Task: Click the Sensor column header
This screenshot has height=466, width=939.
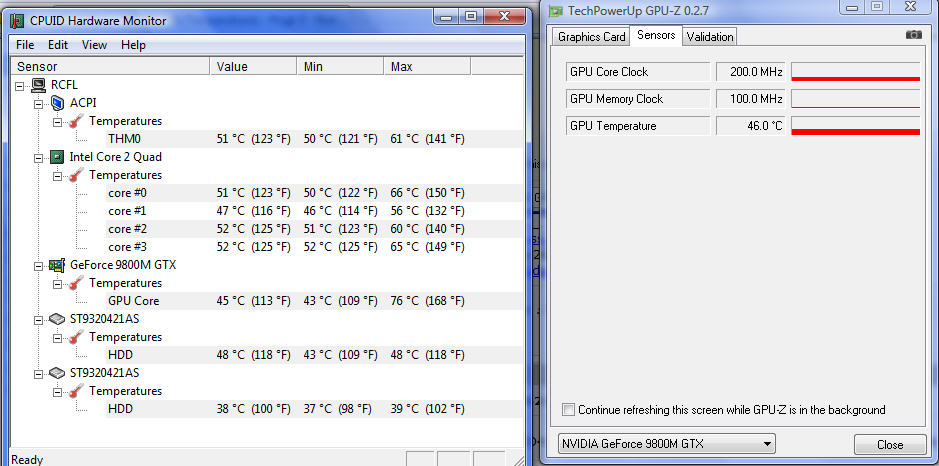Action: click(x=110, y=66)
